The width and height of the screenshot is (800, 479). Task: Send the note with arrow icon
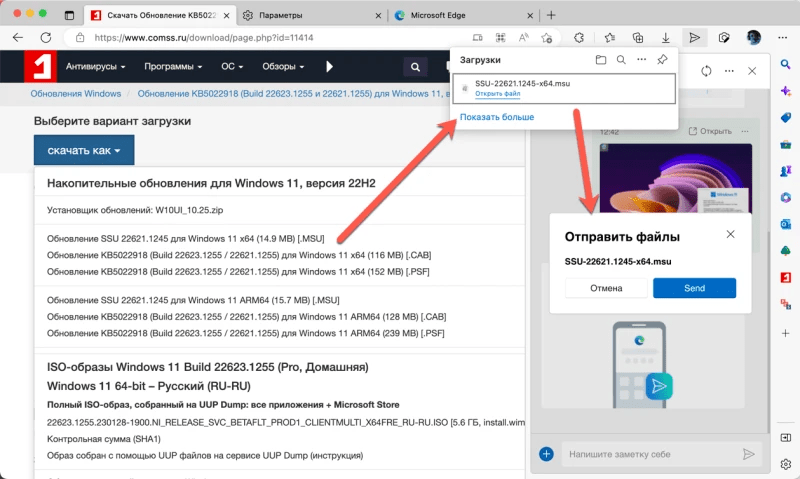(x=748, y=454)
